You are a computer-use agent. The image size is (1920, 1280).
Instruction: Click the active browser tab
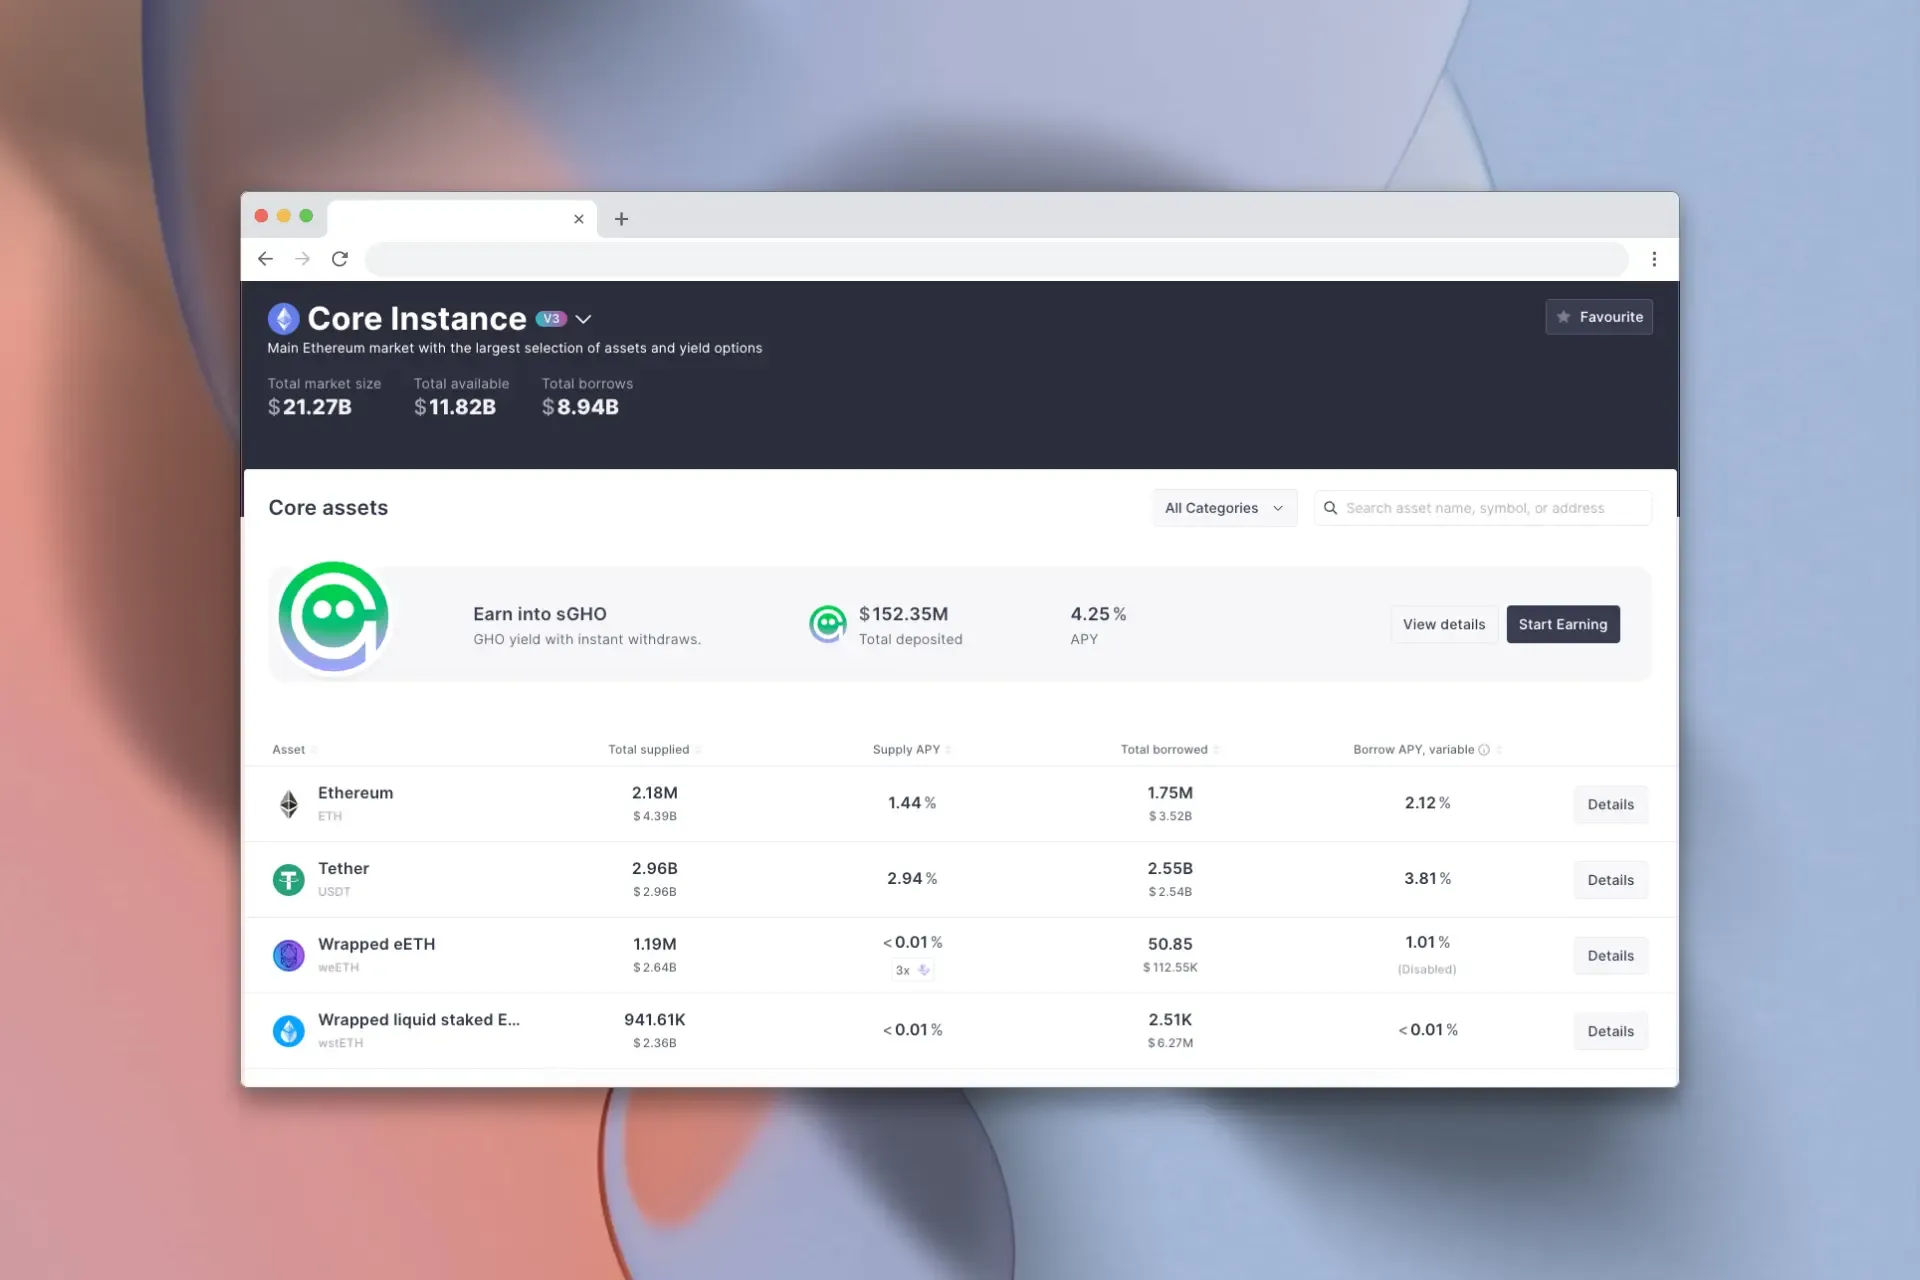[x=462, y=219]
